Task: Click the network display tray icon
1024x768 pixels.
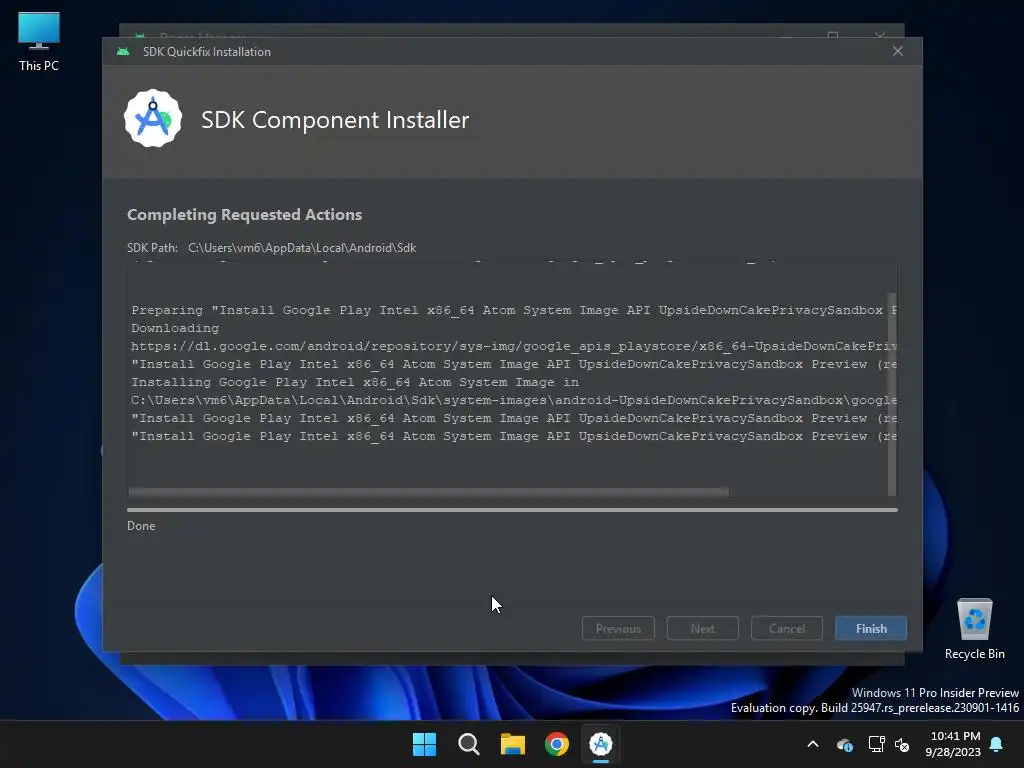Action: (876, 744)
